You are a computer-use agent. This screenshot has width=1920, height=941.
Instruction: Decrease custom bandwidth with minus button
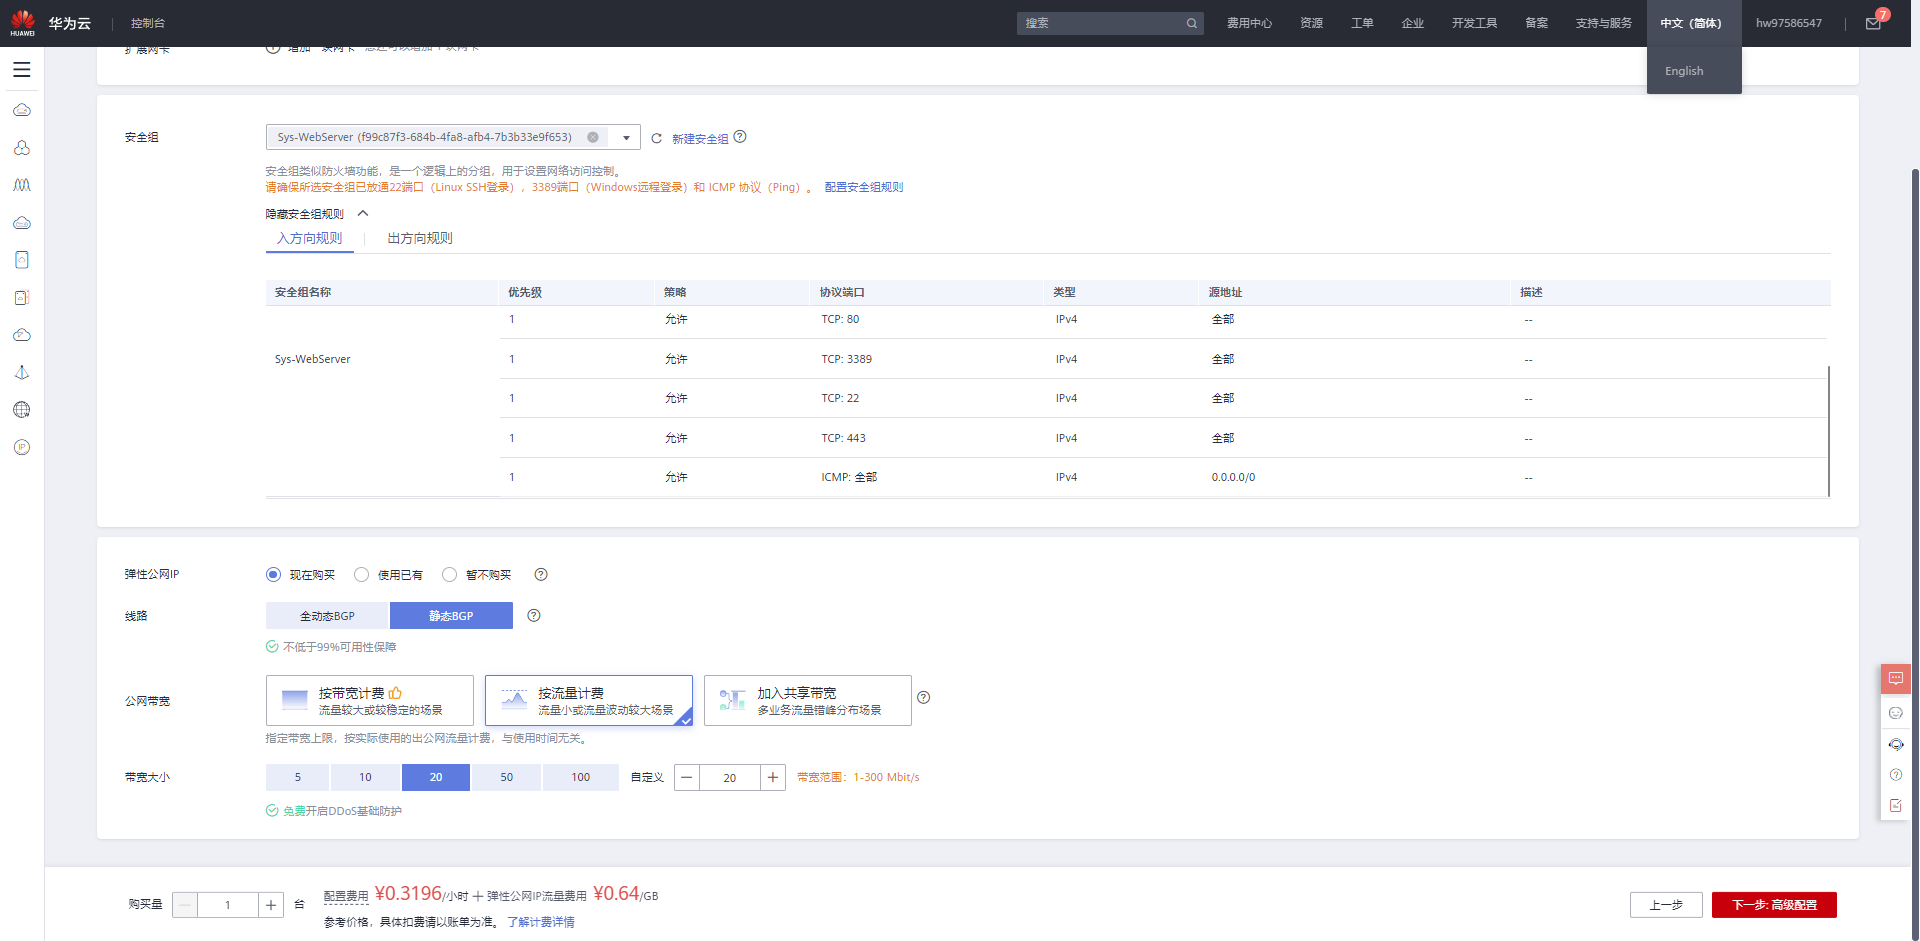(x=687, y=777)
